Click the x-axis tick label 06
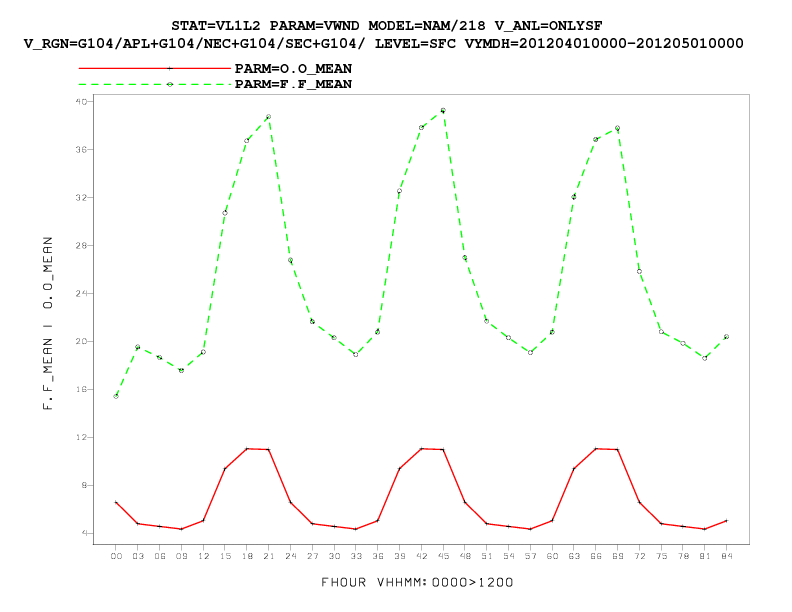The height and width of the screenshot is (612, 792). coord(160,556)
